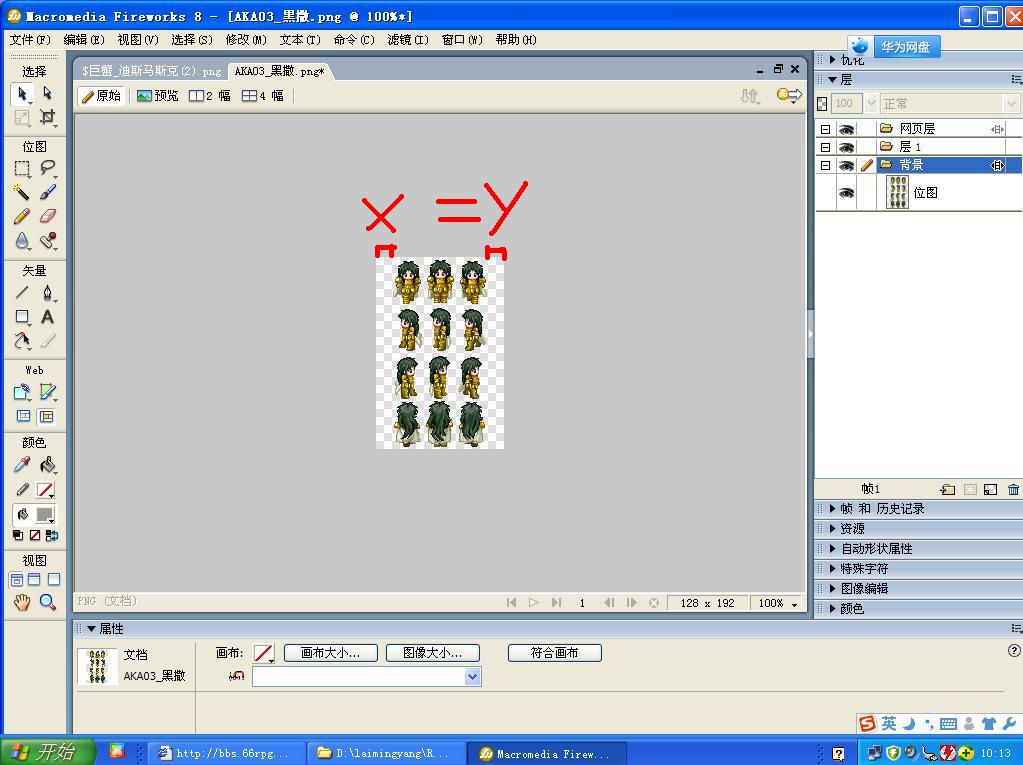Open the 滤镜 menu
Viewport: 1023px width, 765px height.
click(x=408, y=40)
